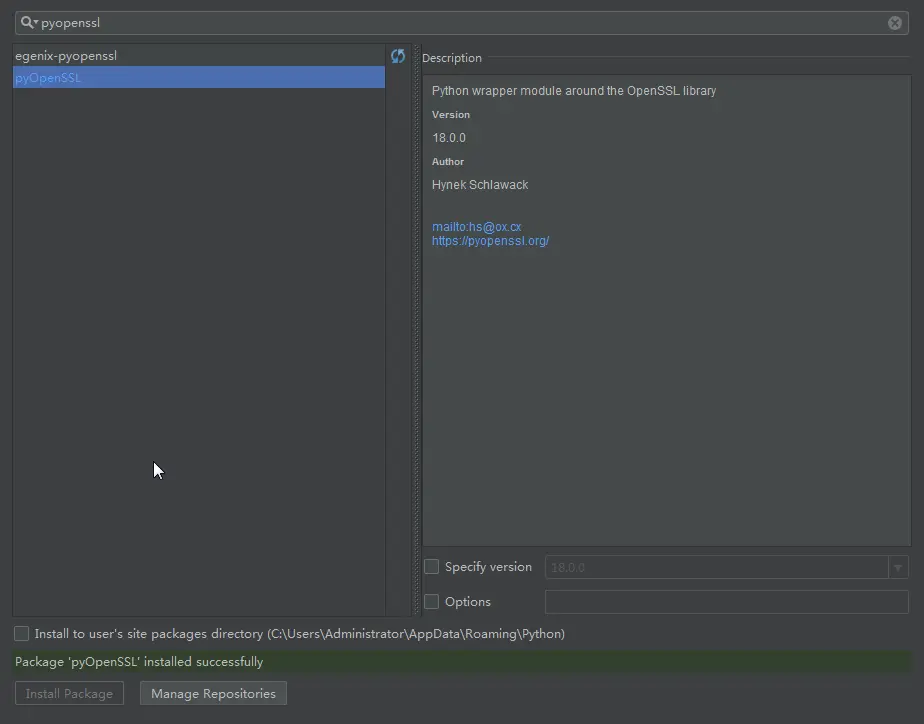Click the 18.0.0 version value in description
Viewport: 924px width, 724px height.
(448, 138)
